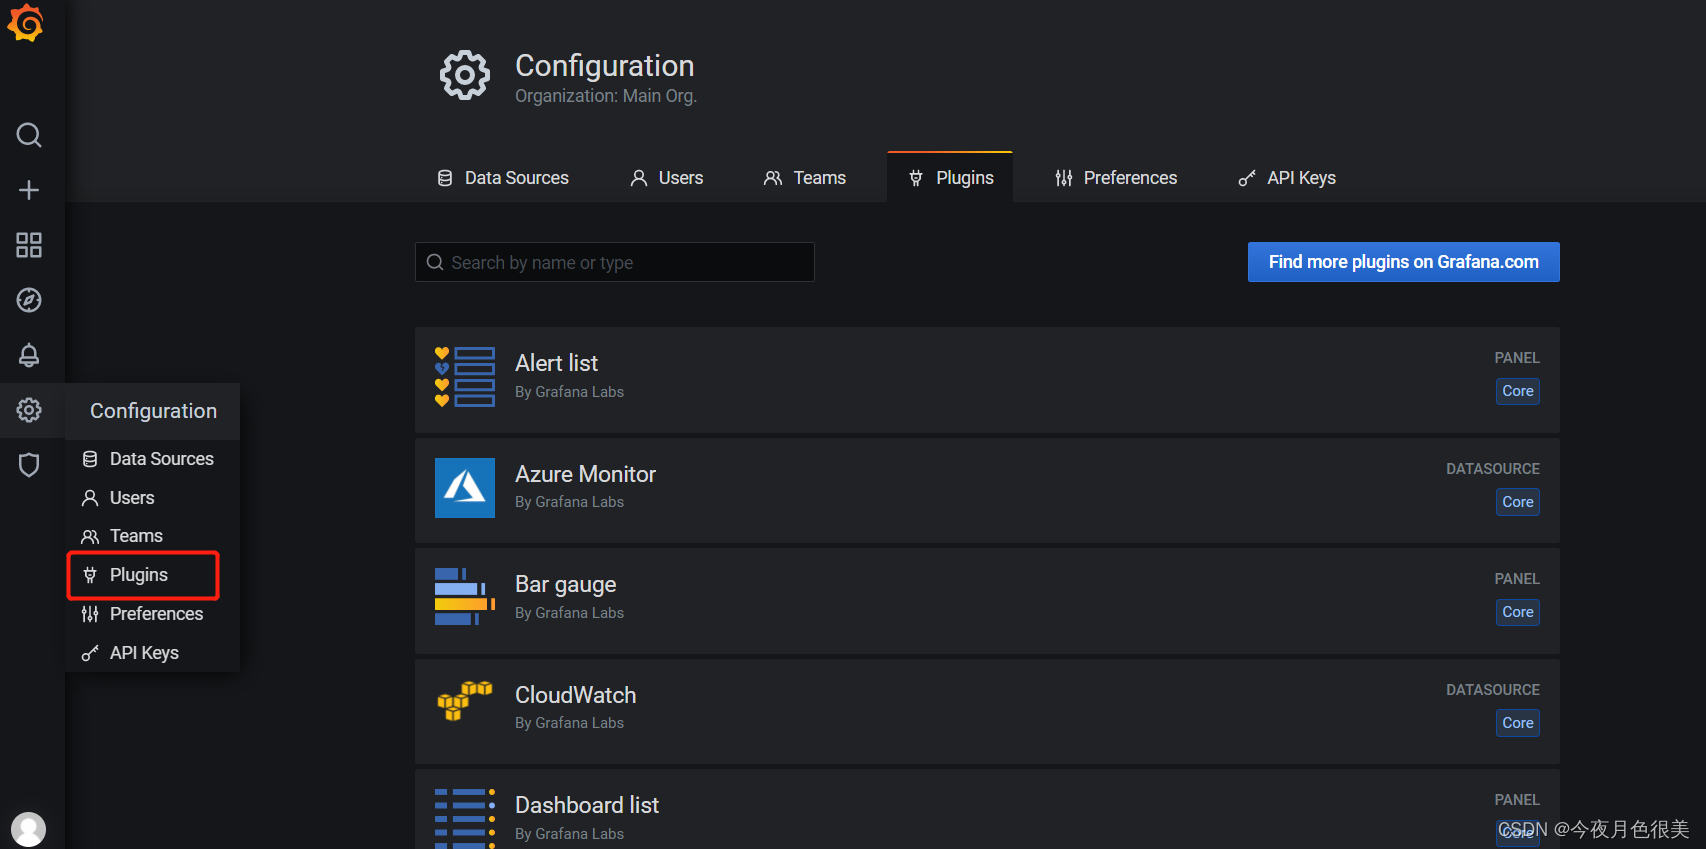Click the Core badge on CloudWatch

coord(1518,723)
